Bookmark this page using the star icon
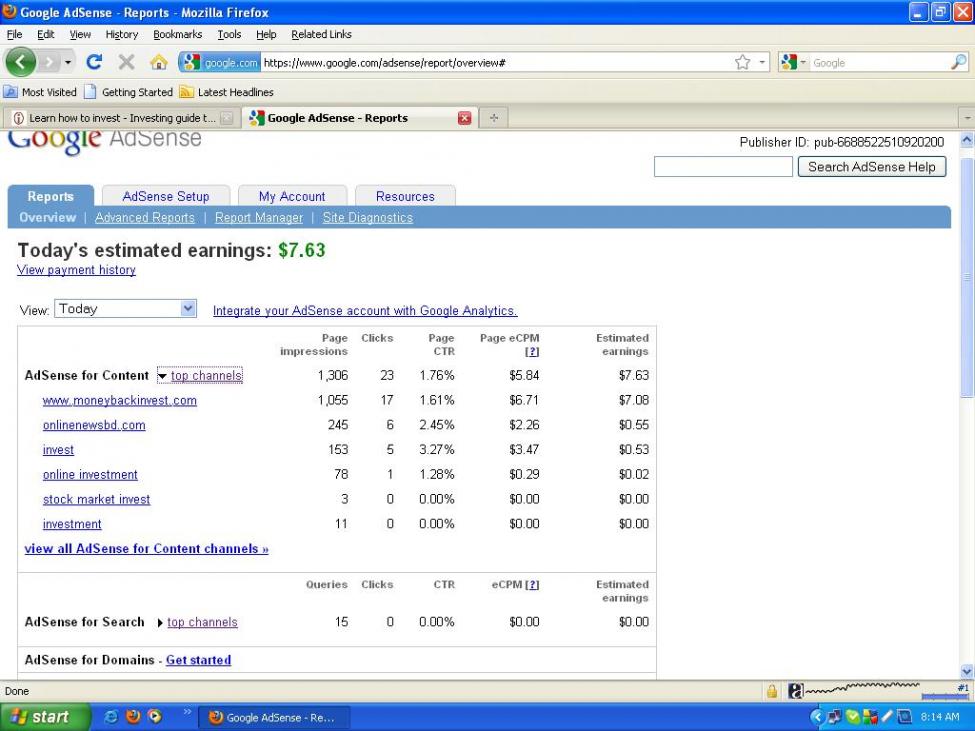 click(x=742, y=62)
